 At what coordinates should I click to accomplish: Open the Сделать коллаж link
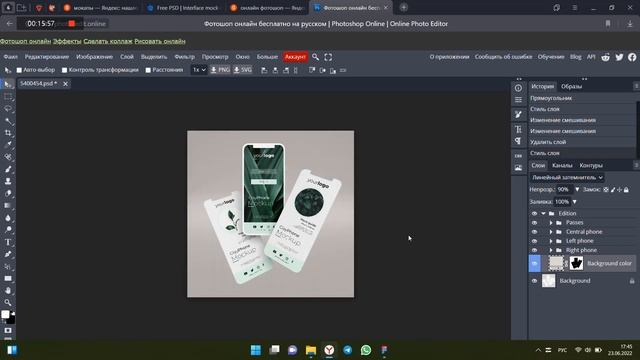[108, 41]
